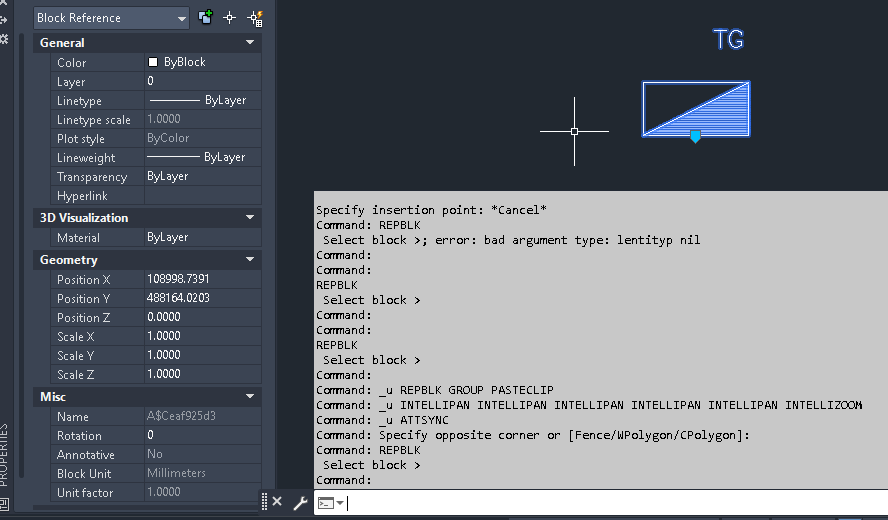Click the '_u REPBLK GROUP PASTECLIP' history line
888x520 pixels.
tap(435, 390)
